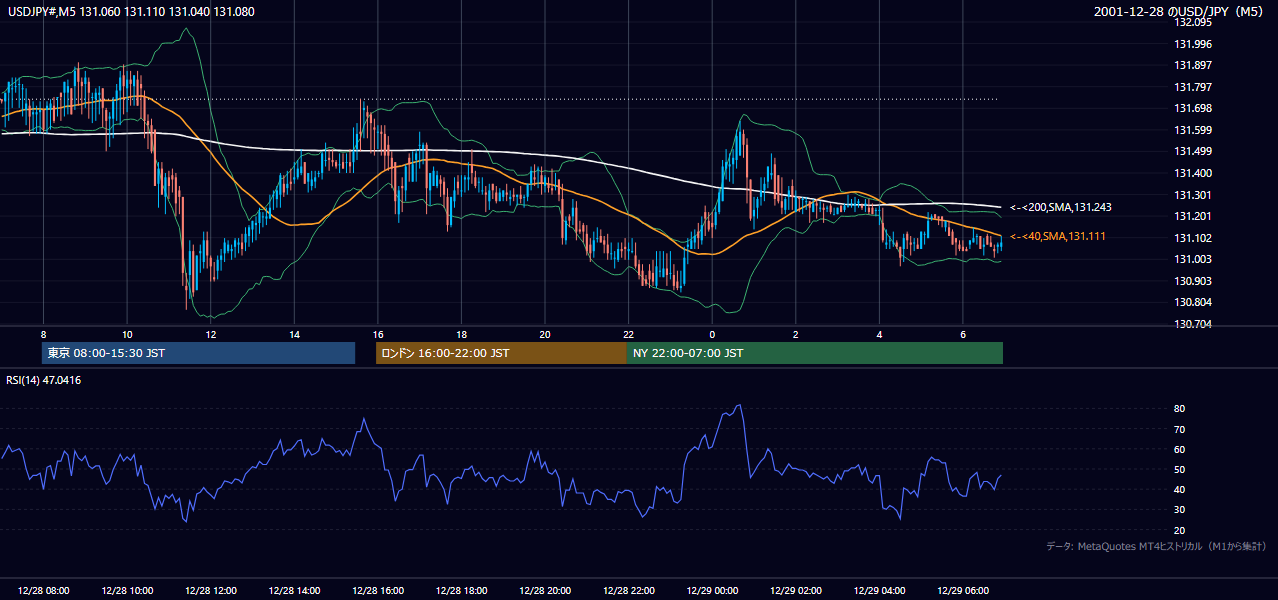1278x600 pixels.
Task: Click the bottom time label 12/28 14:00
Action: coord(294,591)
